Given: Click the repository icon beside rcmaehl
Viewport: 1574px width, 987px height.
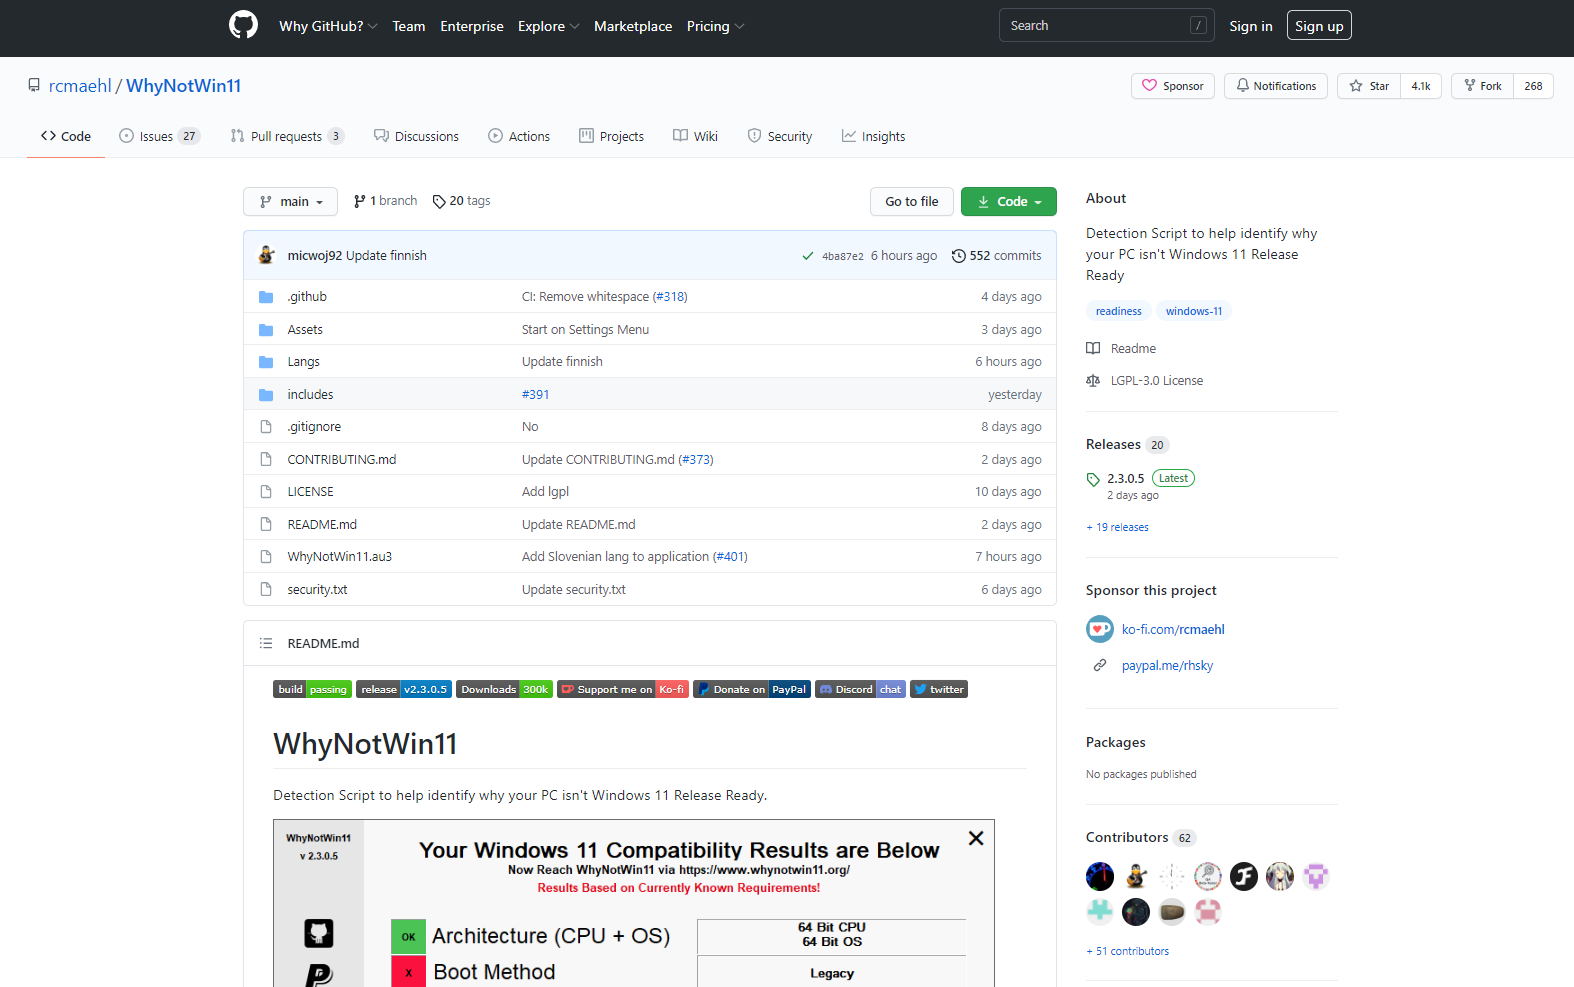Looking at the screenshot, I should [34, 86].
